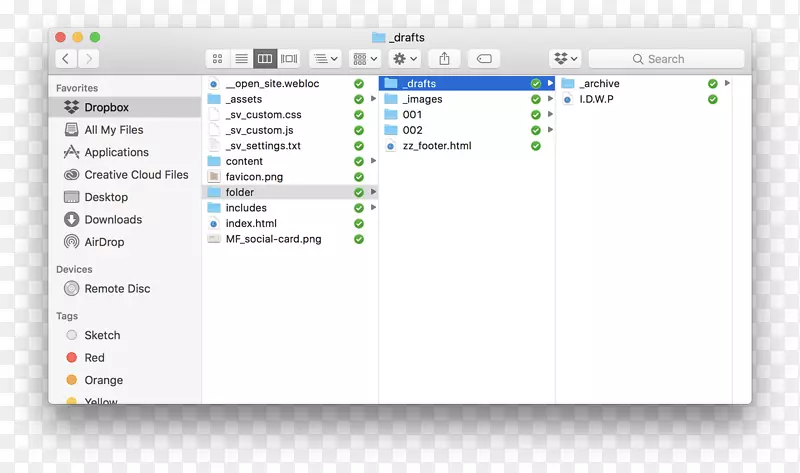Select the gray Sketch tag

click(x=125, y=335)
